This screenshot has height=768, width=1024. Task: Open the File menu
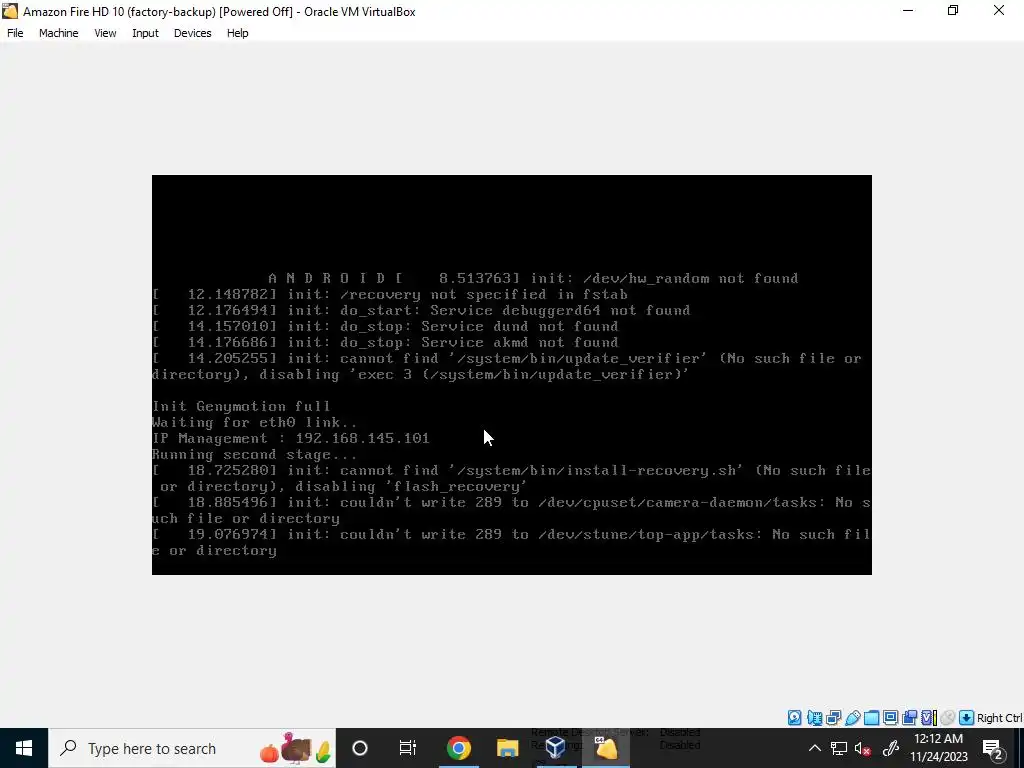pyautogui.click(x=15, y=33)
